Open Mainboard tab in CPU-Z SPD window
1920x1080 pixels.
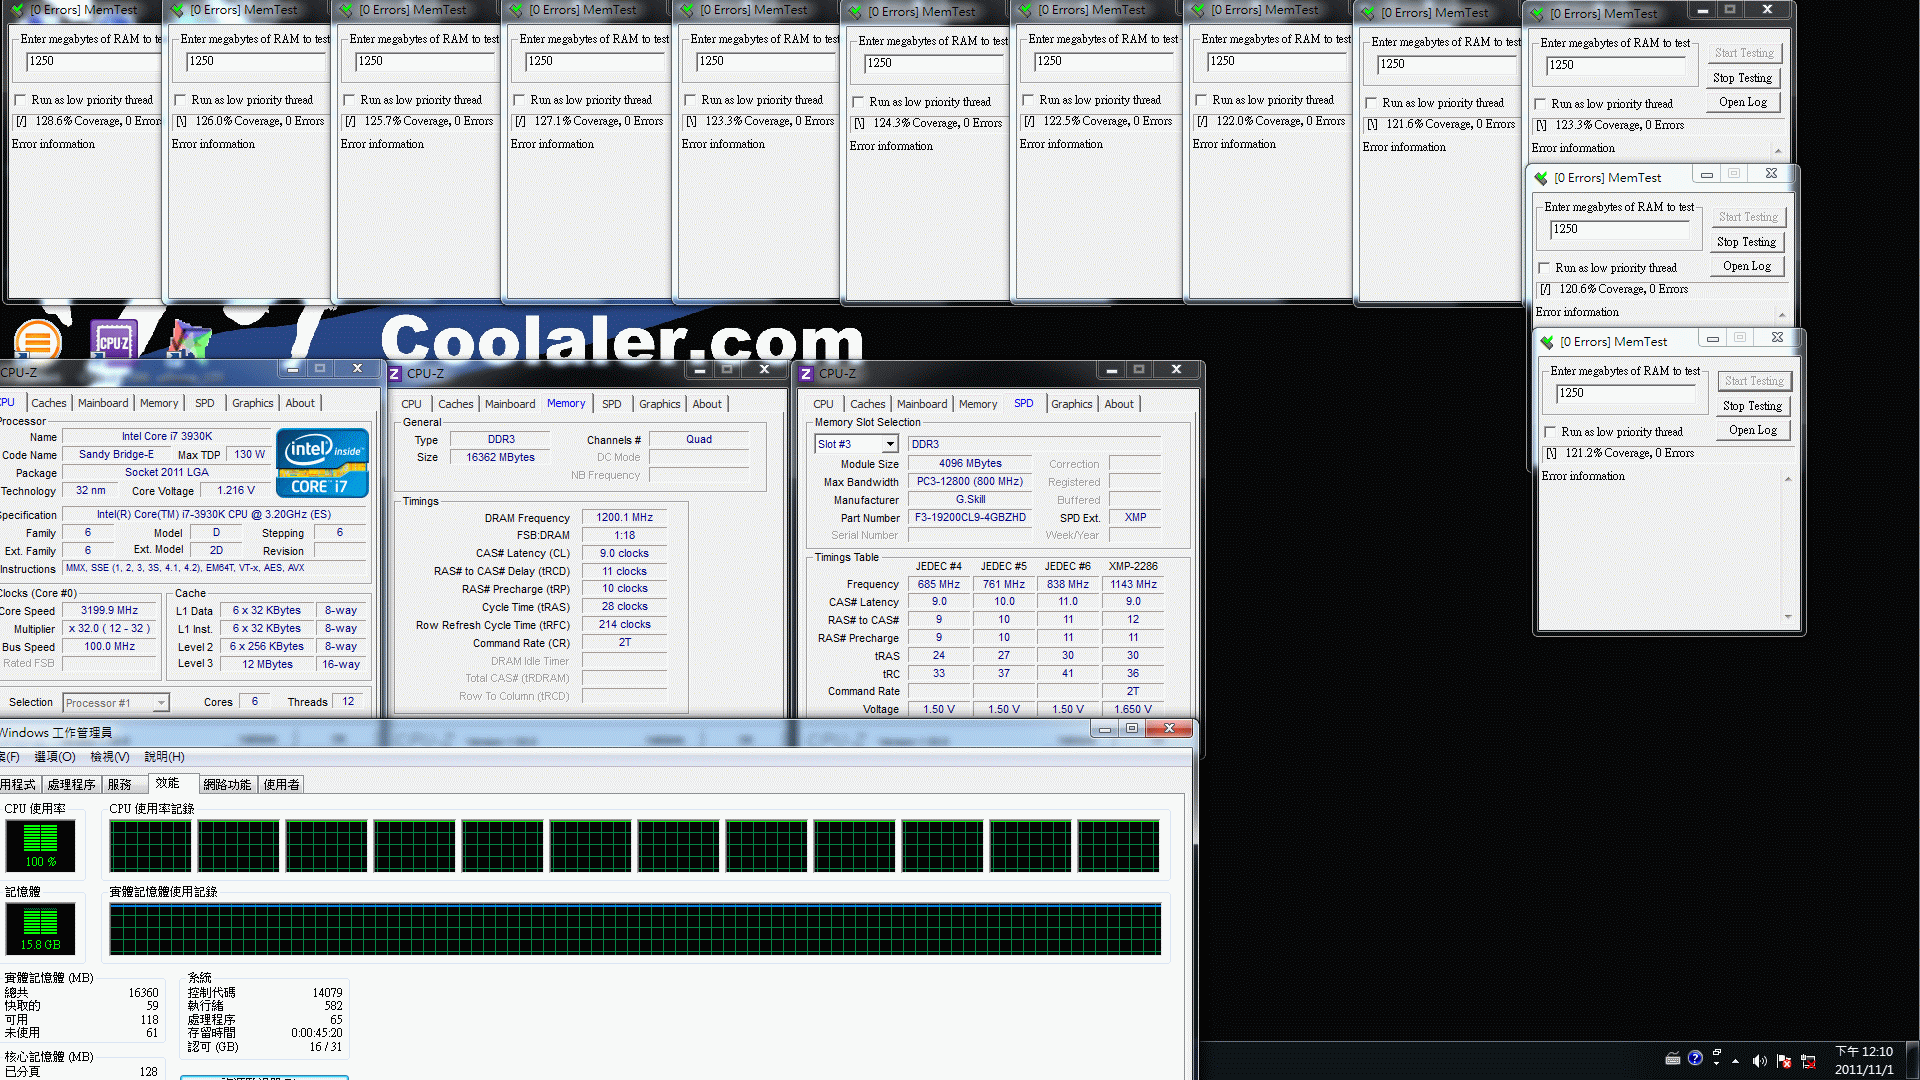[922, 404]
